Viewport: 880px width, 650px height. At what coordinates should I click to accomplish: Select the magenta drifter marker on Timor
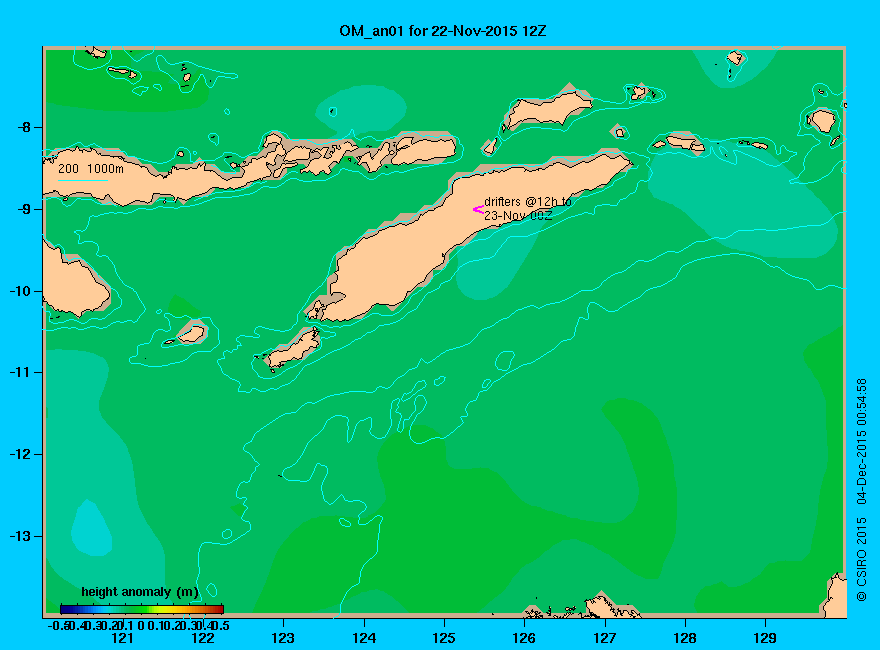tap(478, 209)
